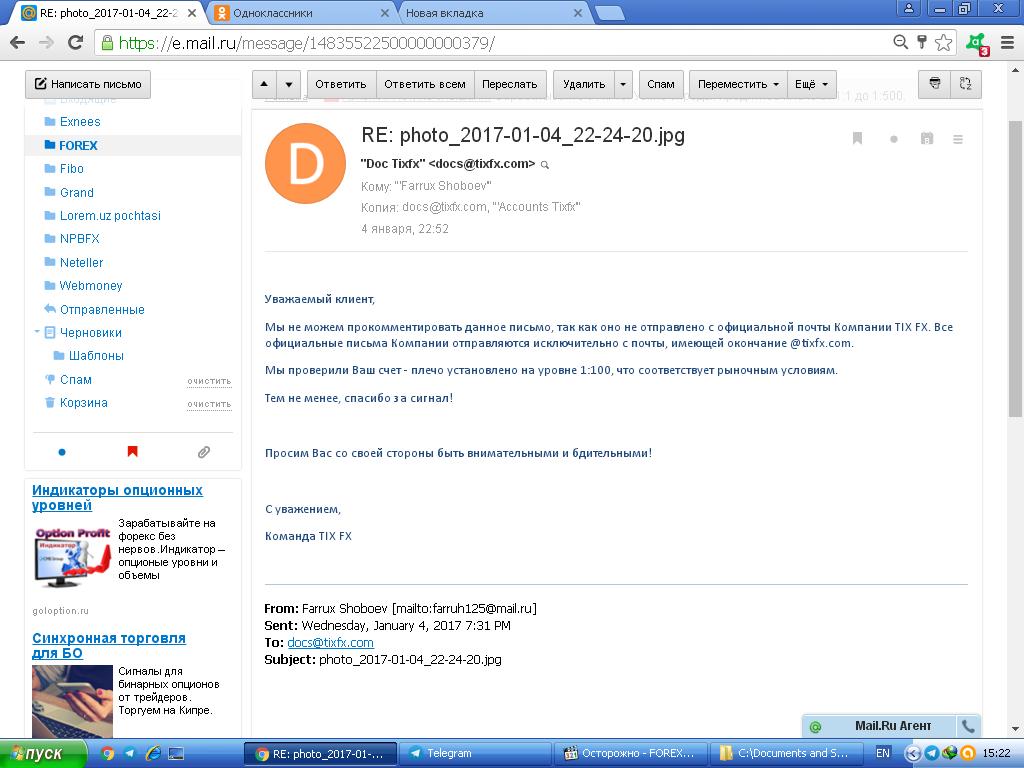The width and height of the screenshot is (1024, 768).
Task: Close the Одноклассники tab
Action: (x=385, y=12)
